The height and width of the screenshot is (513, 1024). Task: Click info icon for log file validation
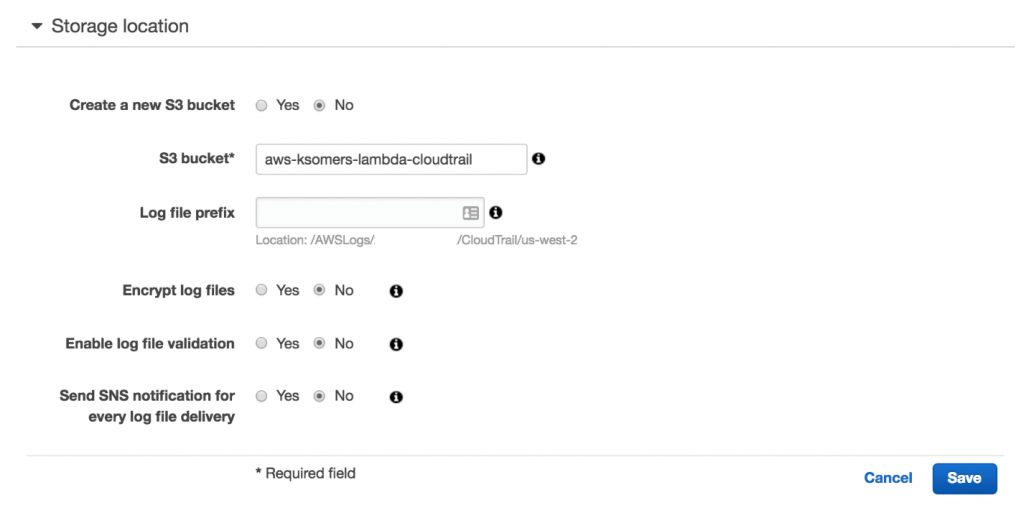(x=396, y=344)
